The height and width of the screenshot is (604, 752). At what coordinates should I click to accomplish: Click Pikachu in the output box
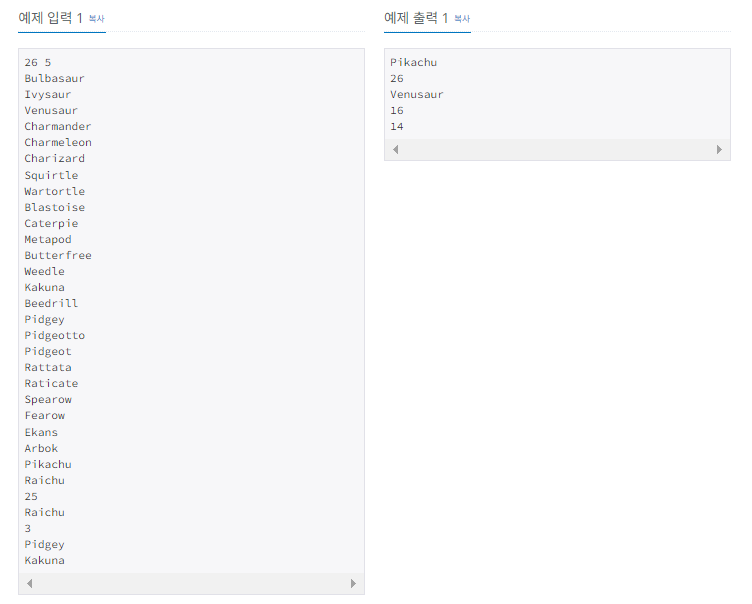coord(413,62)
